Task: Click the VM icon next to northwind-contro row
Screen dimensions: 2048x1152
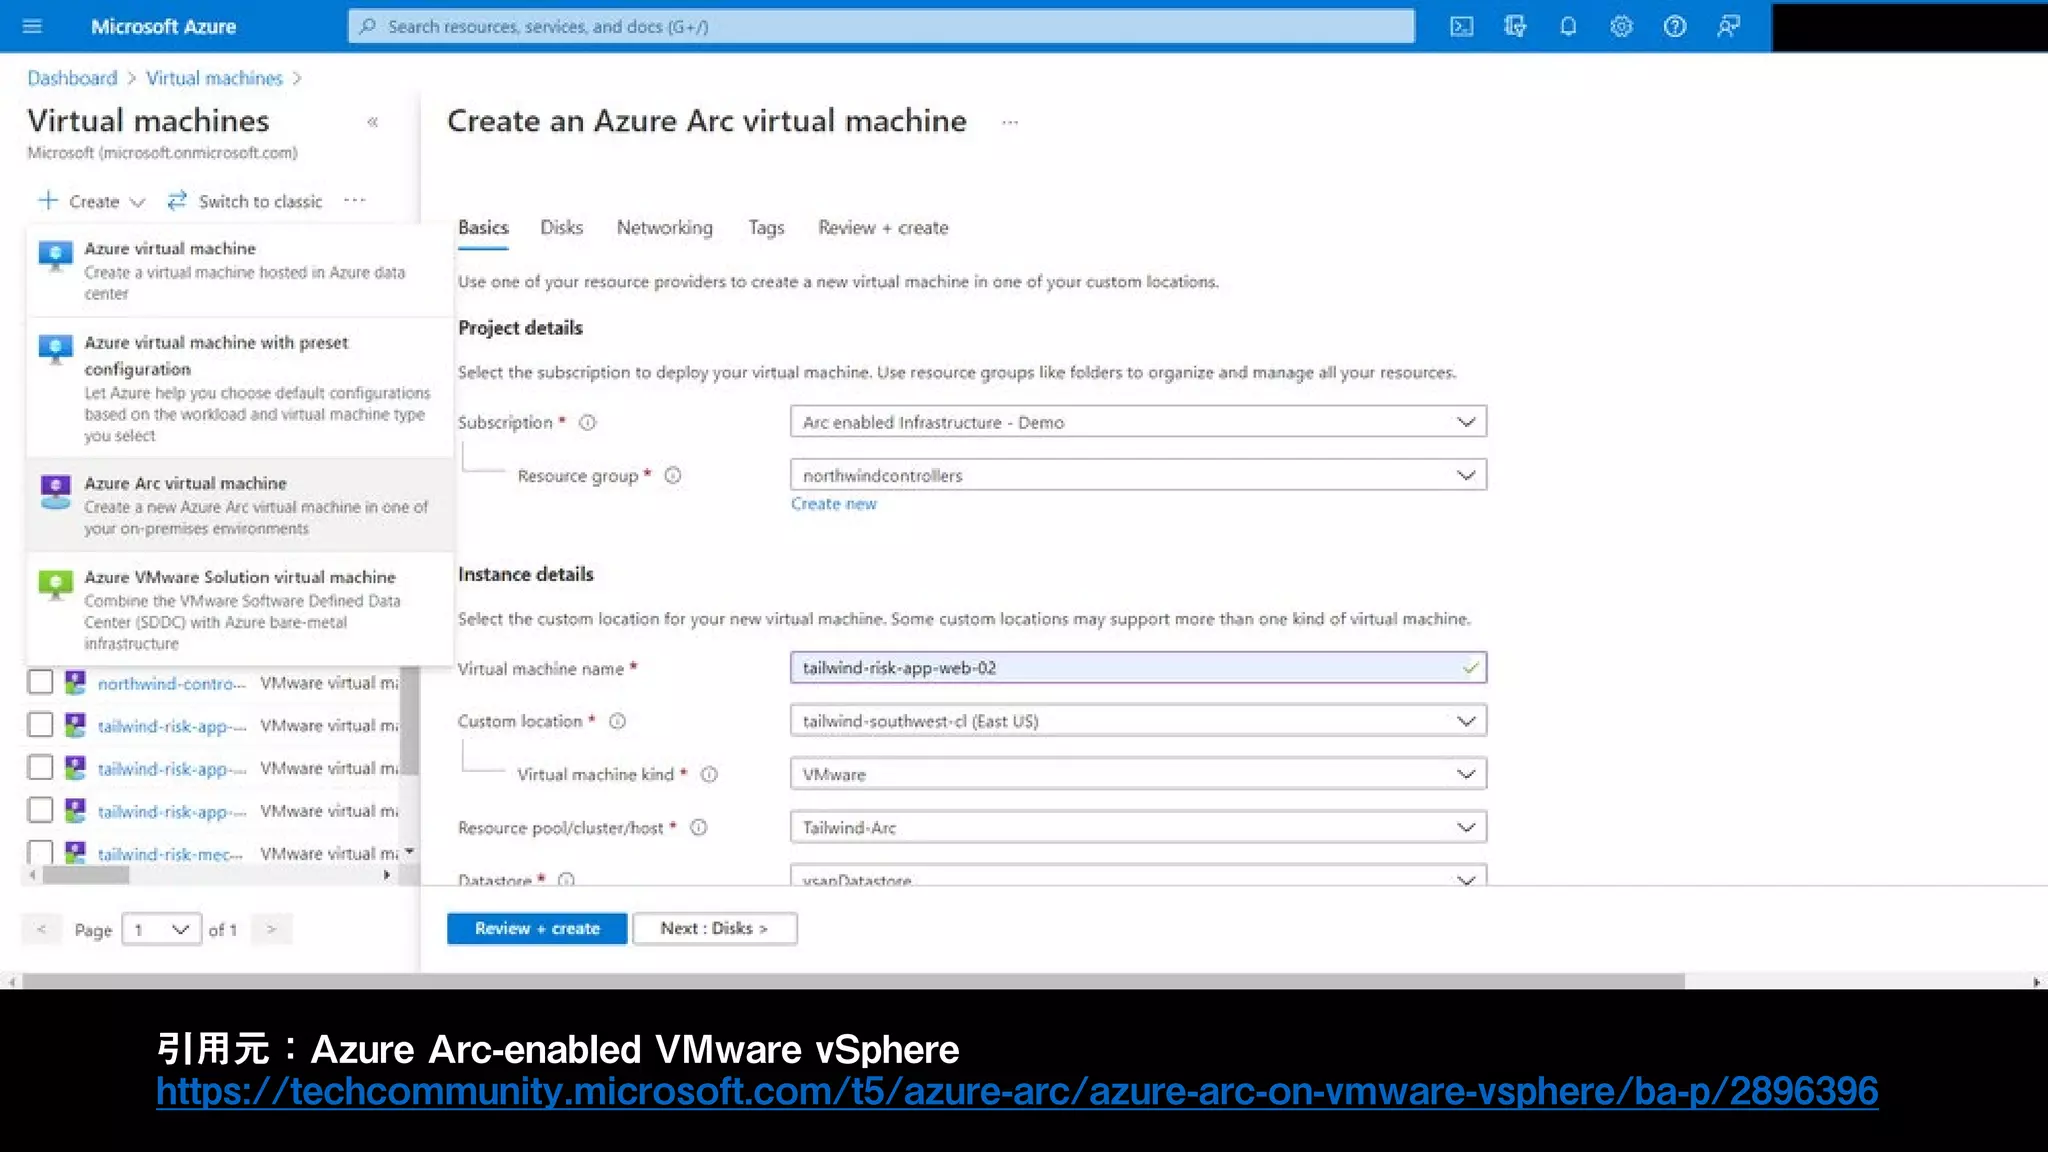Action: pyautogui.click(x=75, y=682)
